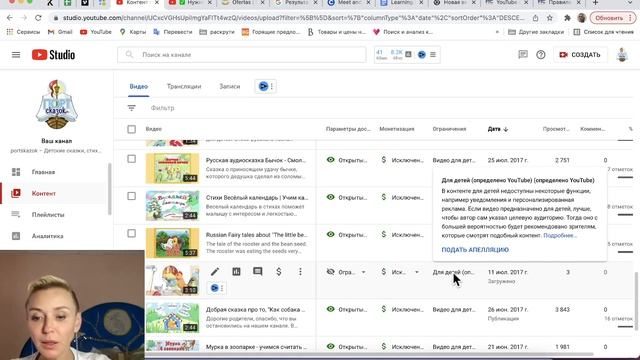Click visibility eye for Добрая сказка row
640x360 pixels.
(x=331, y=309)
